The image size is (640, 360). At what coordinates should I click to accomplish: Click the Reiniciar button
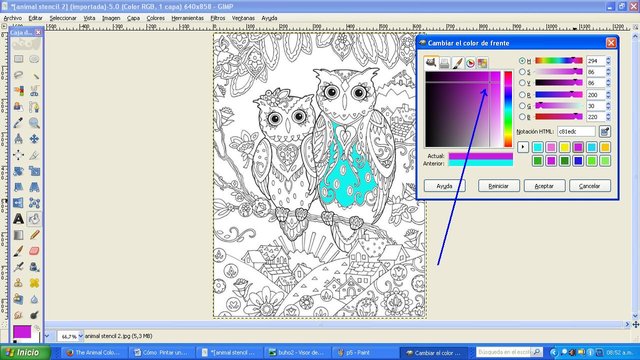499,186
